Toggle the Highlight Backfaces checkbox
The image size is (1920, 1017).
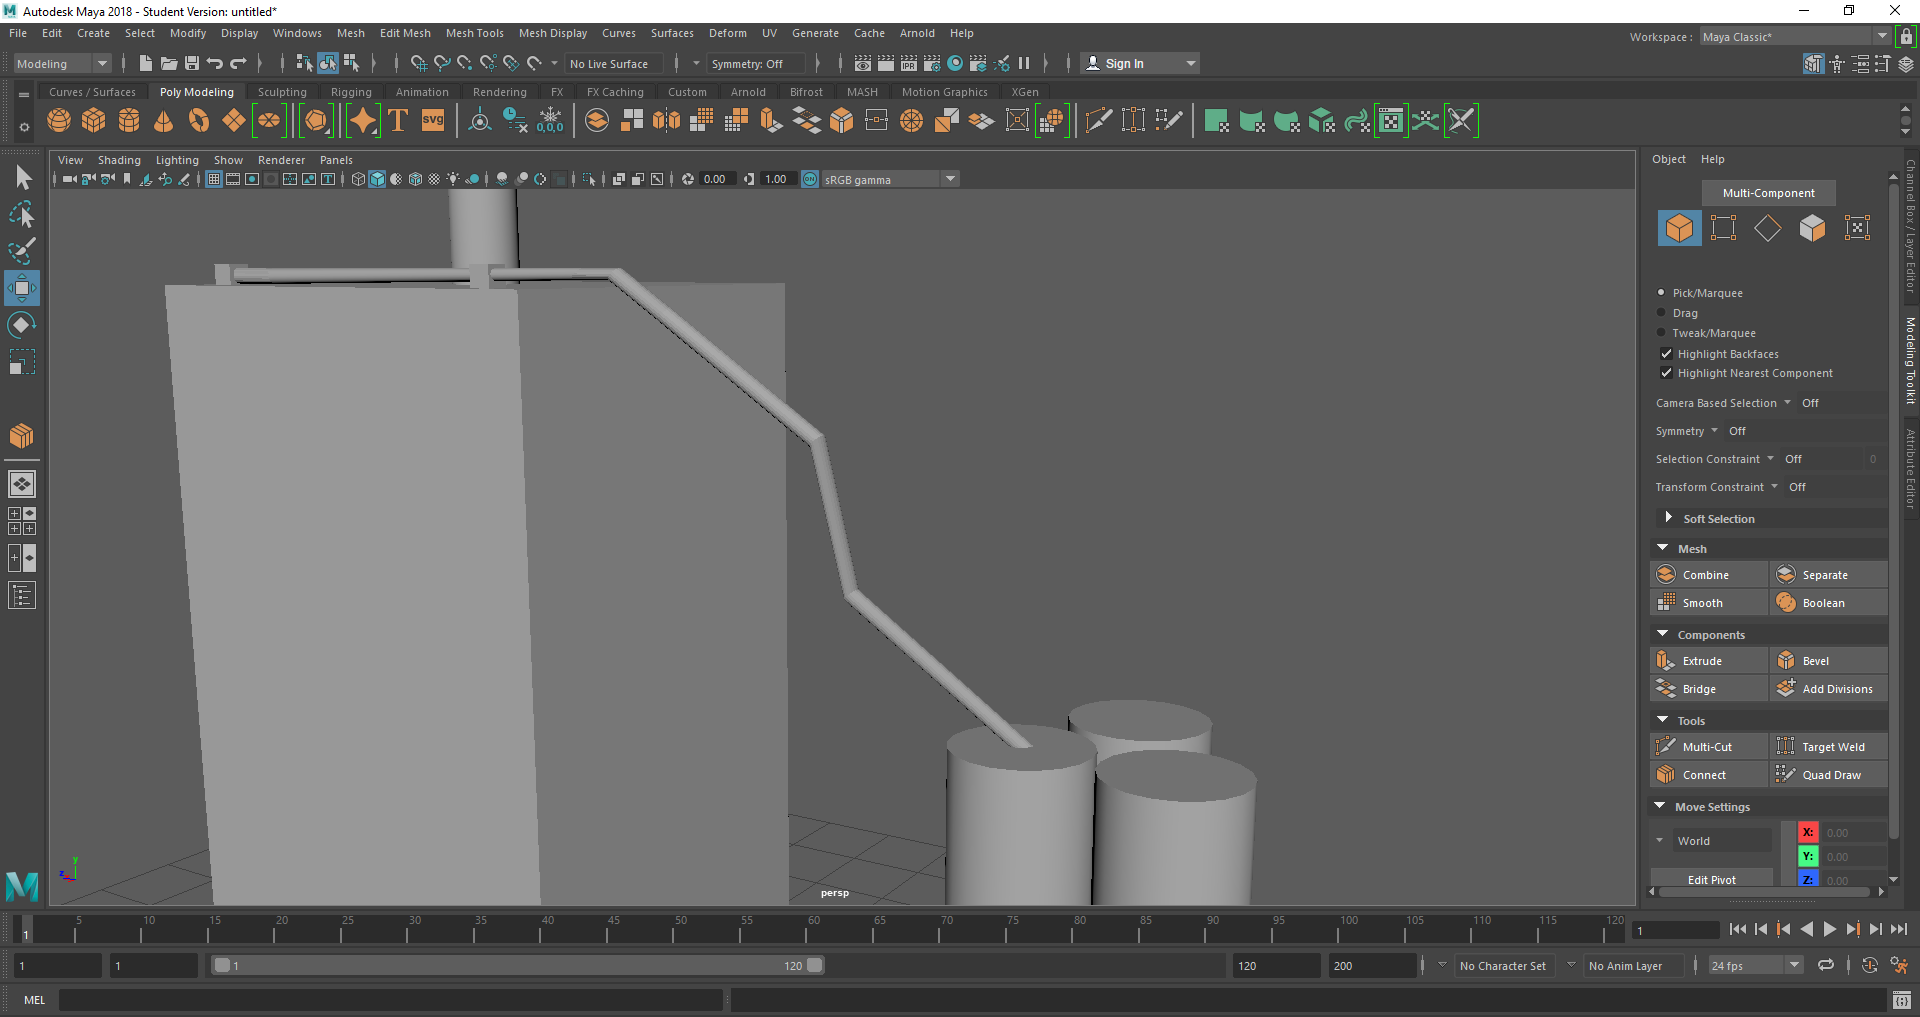coord(1666,354)
